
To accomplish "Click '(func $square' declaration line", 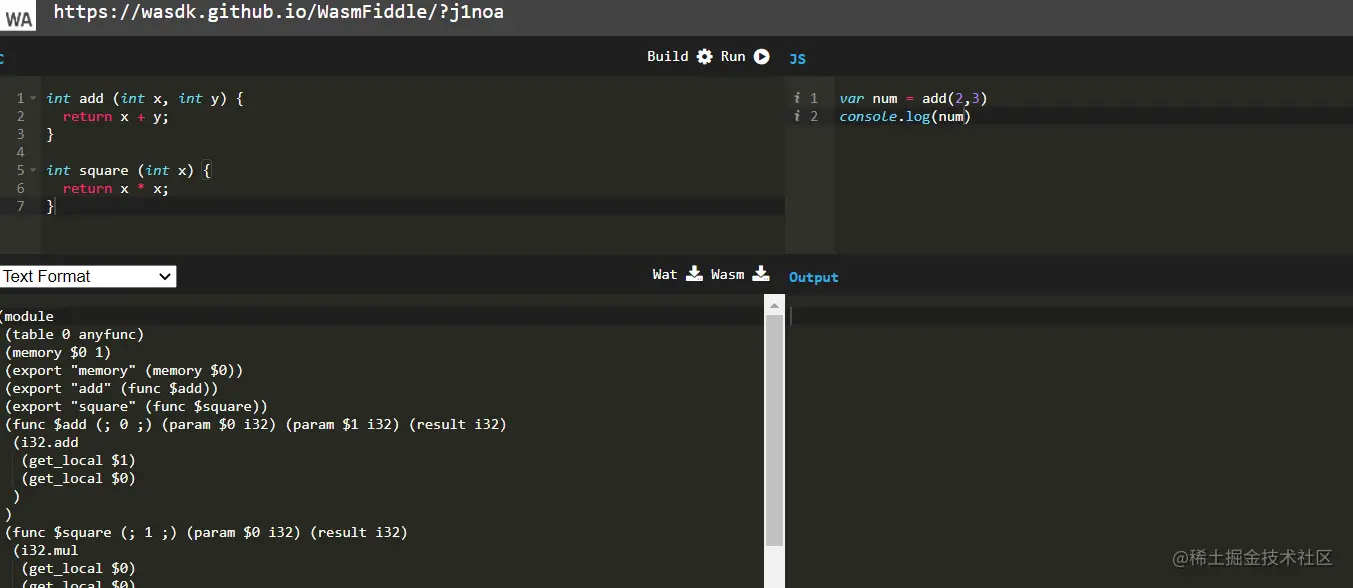I will click(x=206, y=532).
